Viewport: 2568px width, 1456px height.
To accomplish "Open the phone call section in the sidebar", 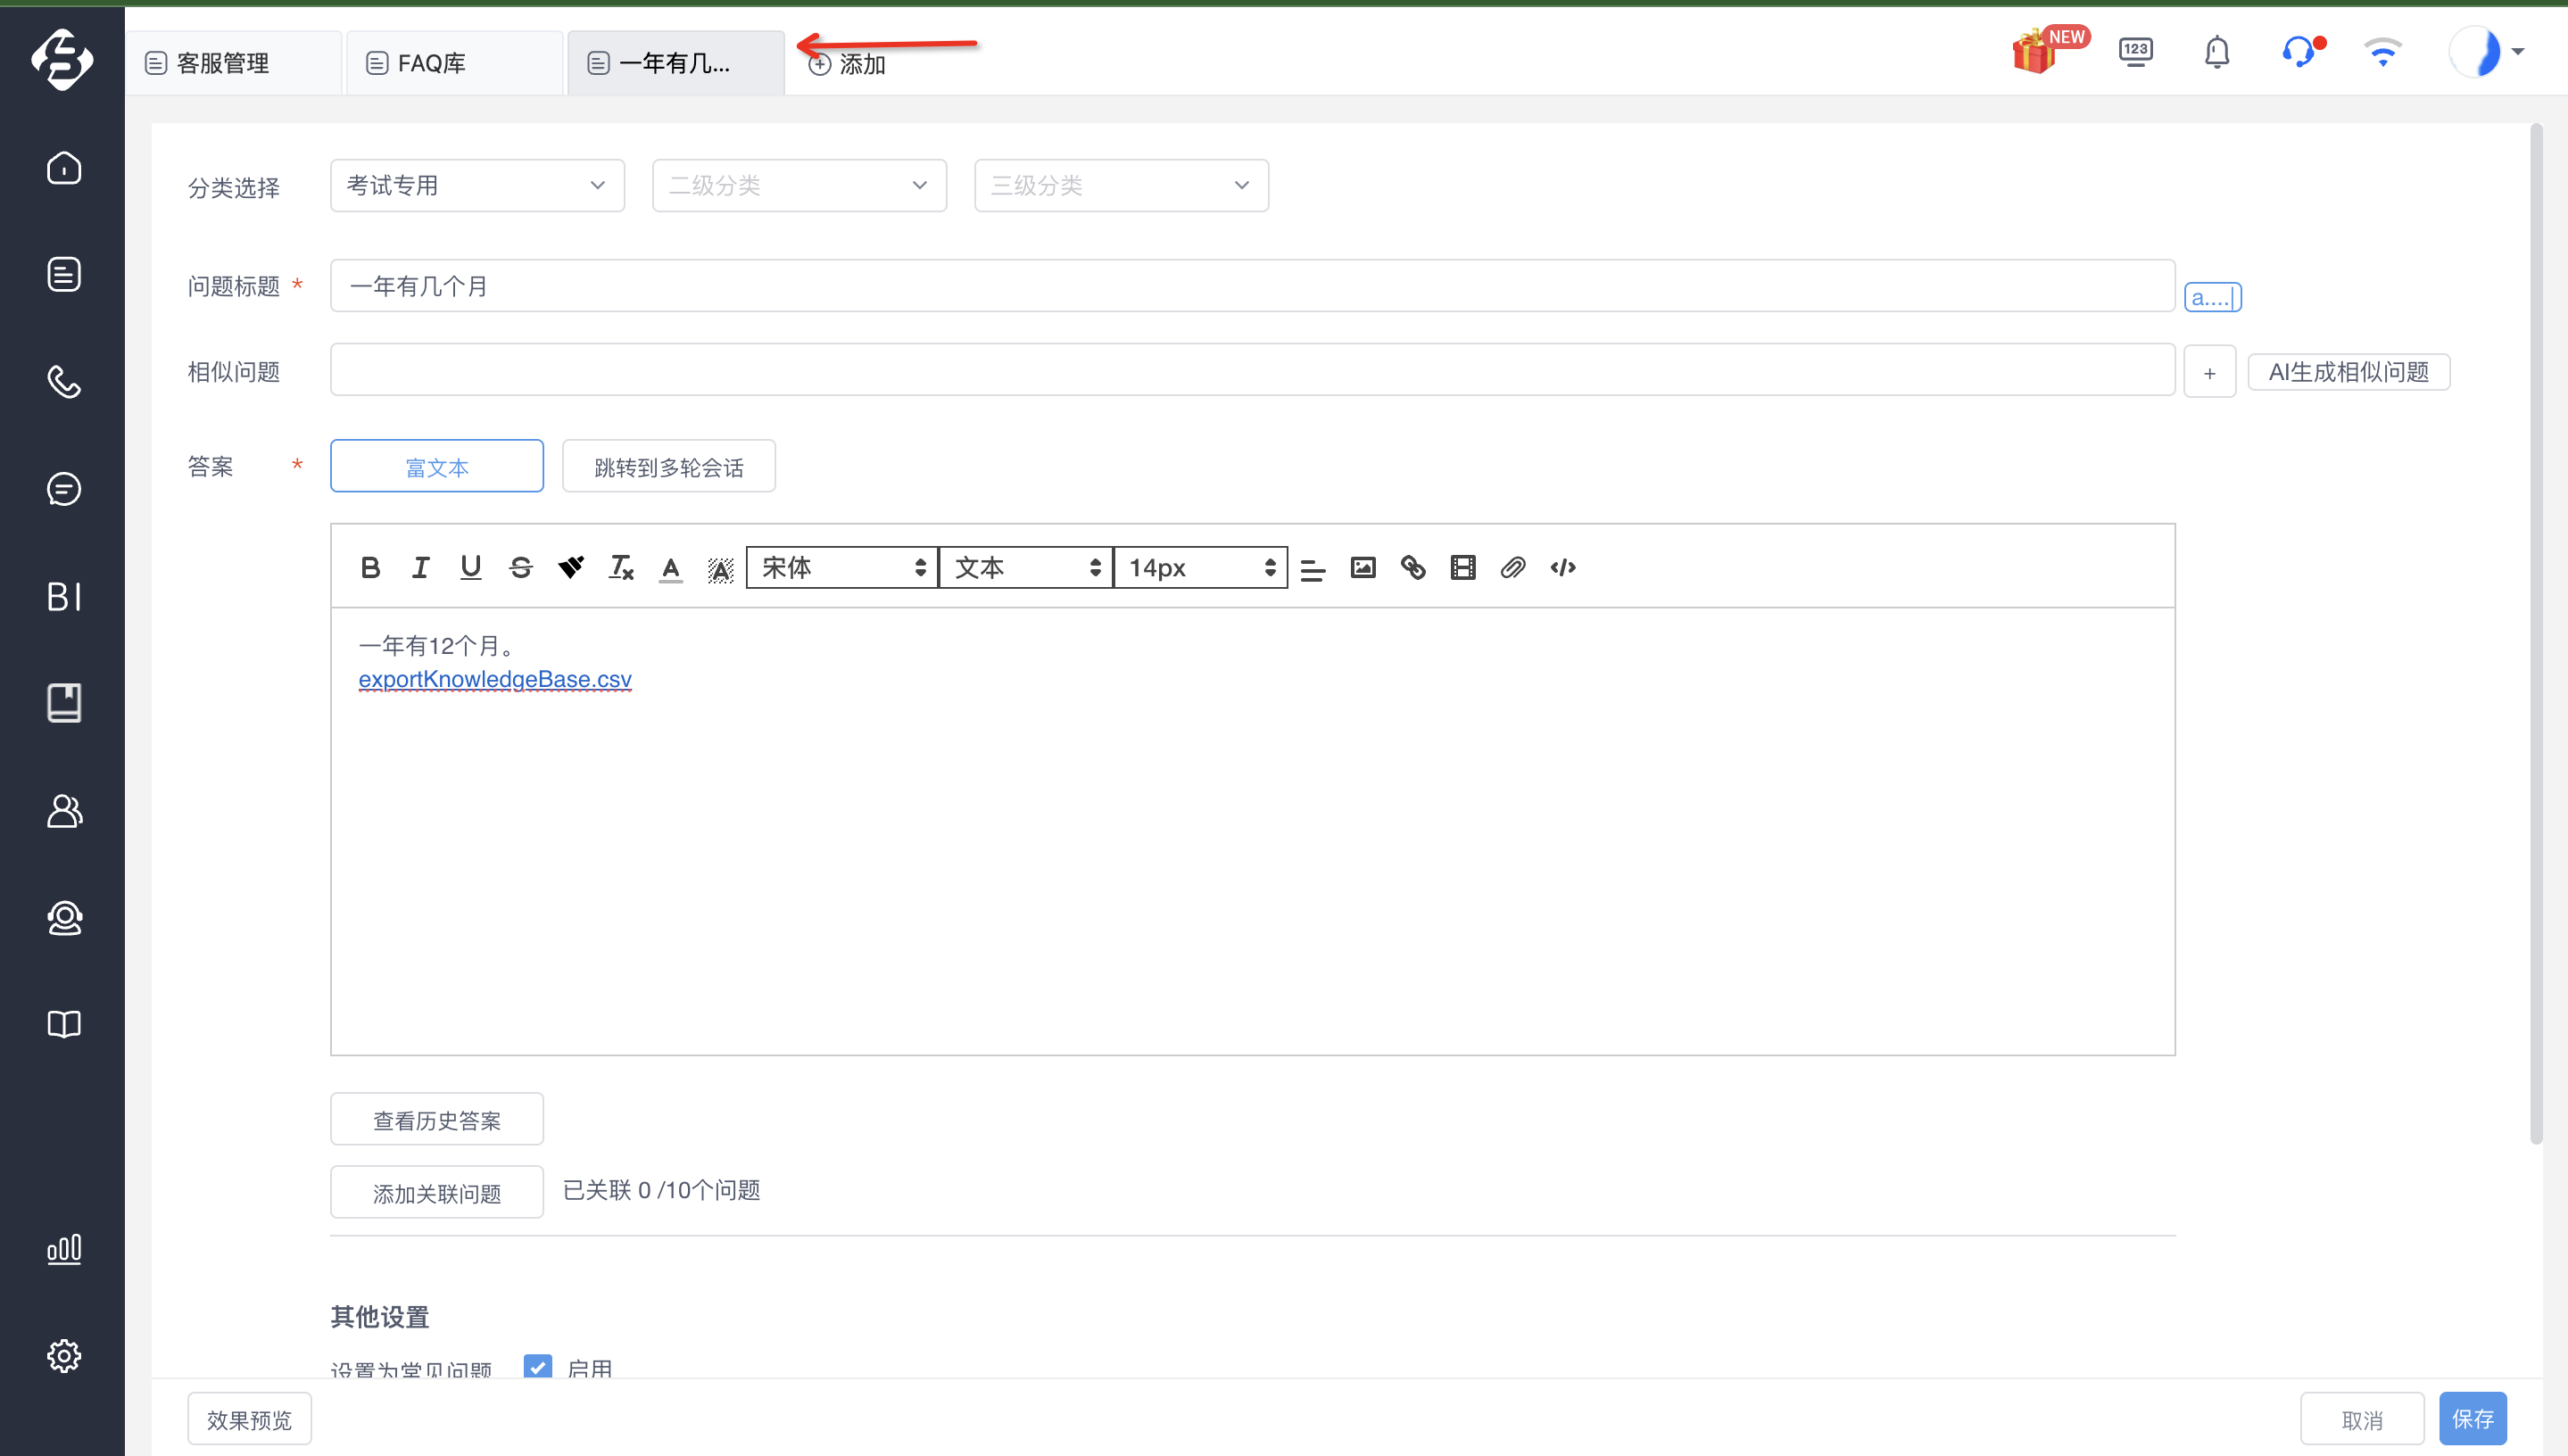I will click(x=64, y=382).
